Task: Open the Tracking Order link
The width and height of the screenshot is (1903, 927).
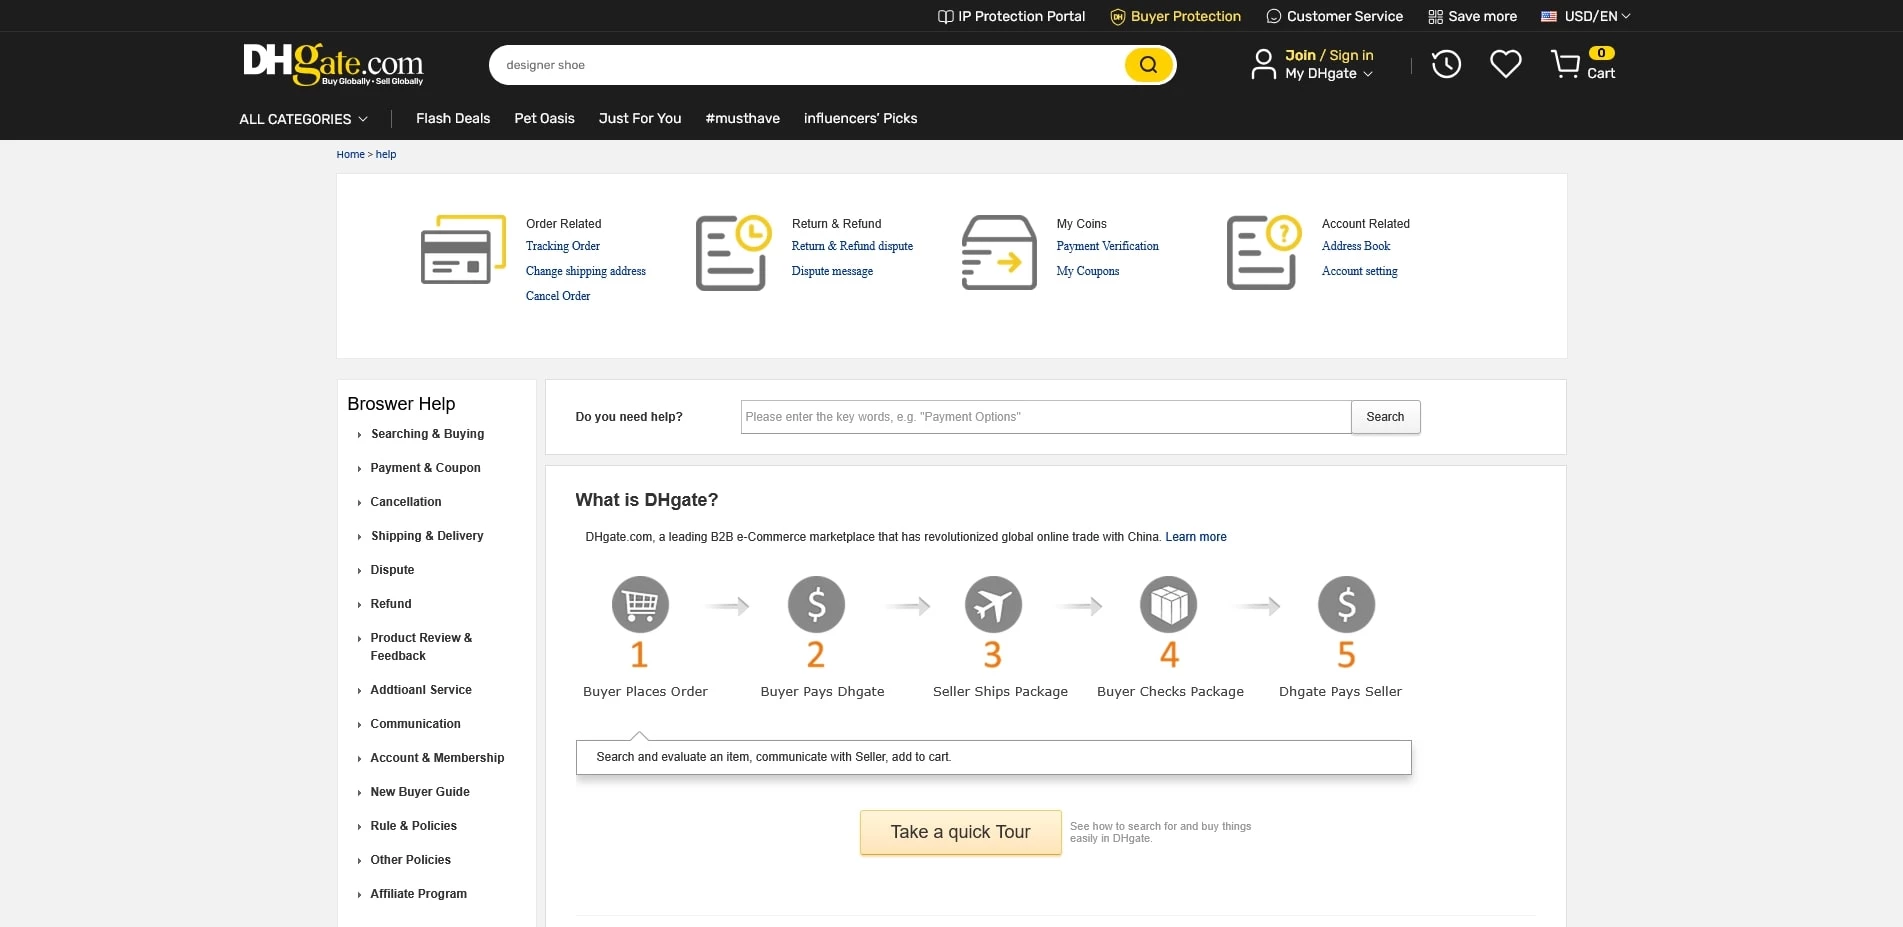Action: (563, 246)
